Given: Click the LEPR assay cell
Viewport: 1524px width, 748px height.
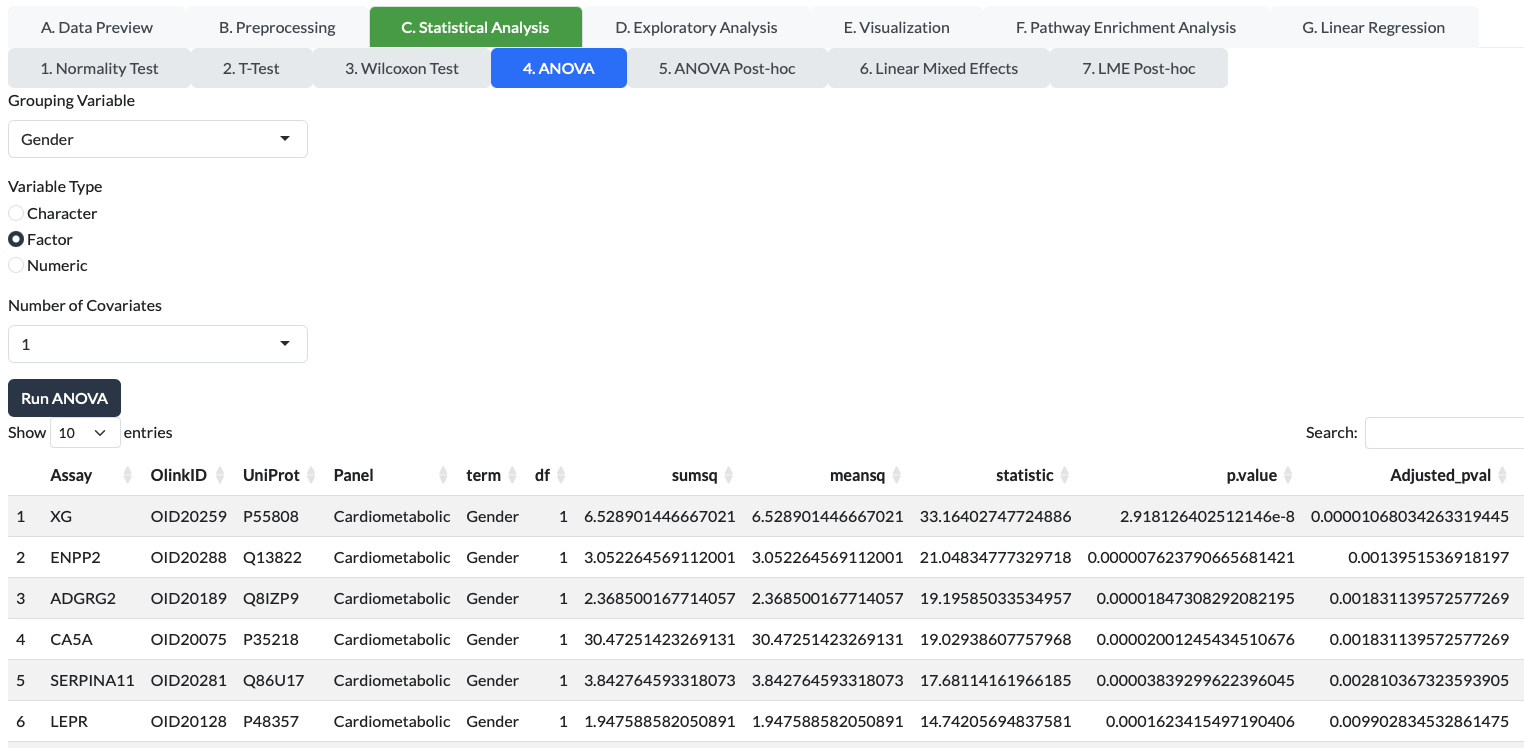Looking at the screenshot, I should pyautogui.click(x=91, y=722).
